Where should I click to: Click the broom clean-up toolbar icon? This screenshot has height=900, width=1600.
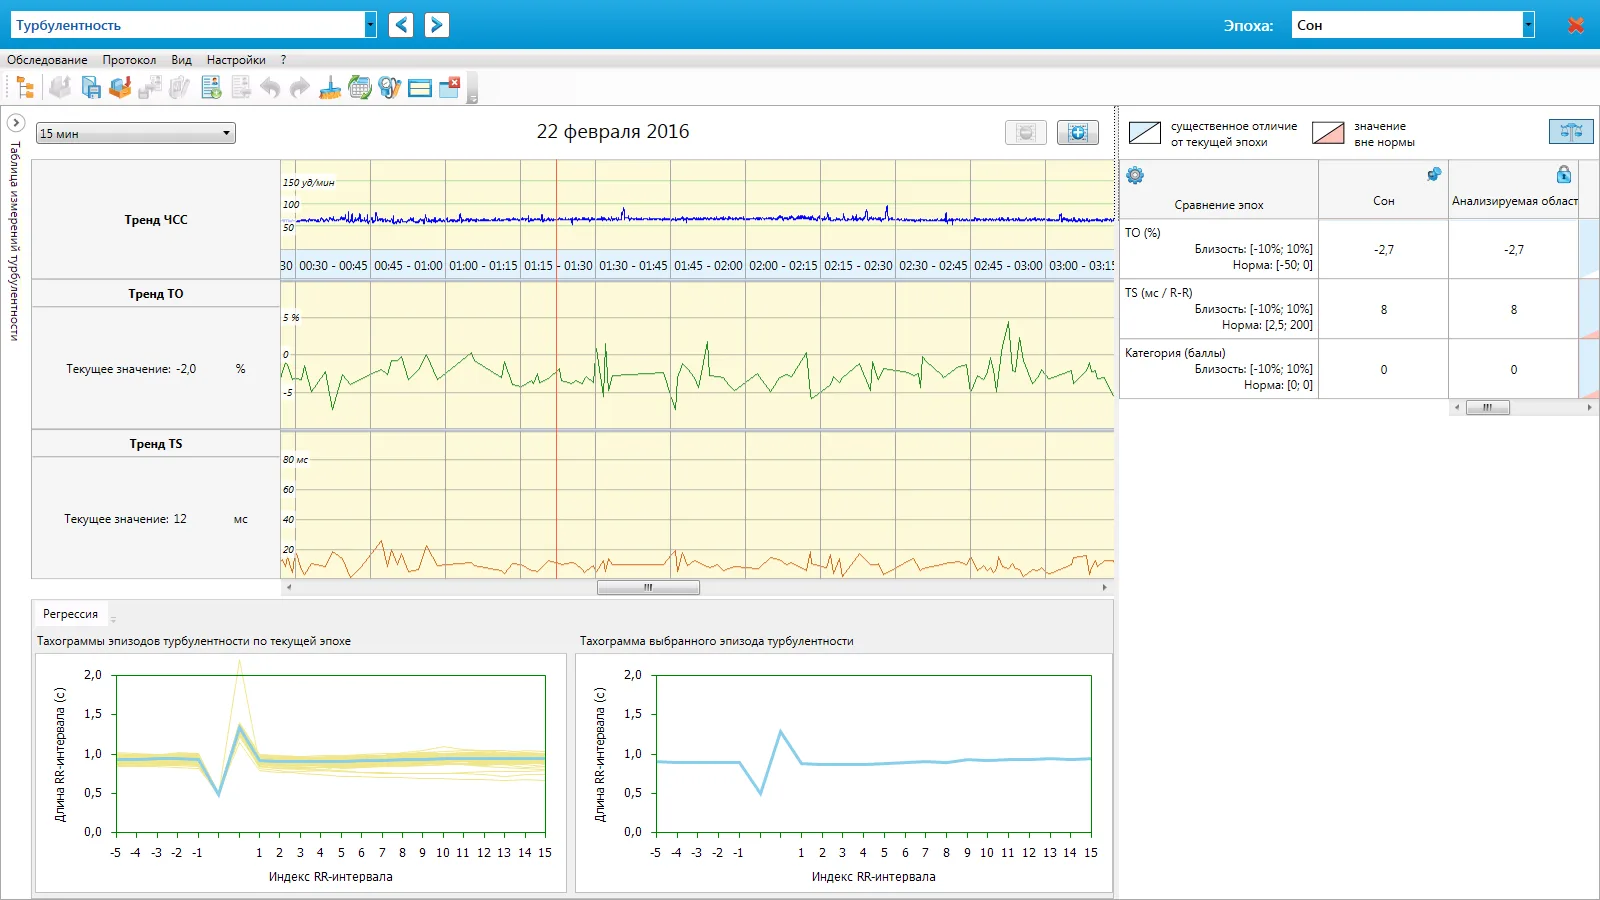coord(330,88)
